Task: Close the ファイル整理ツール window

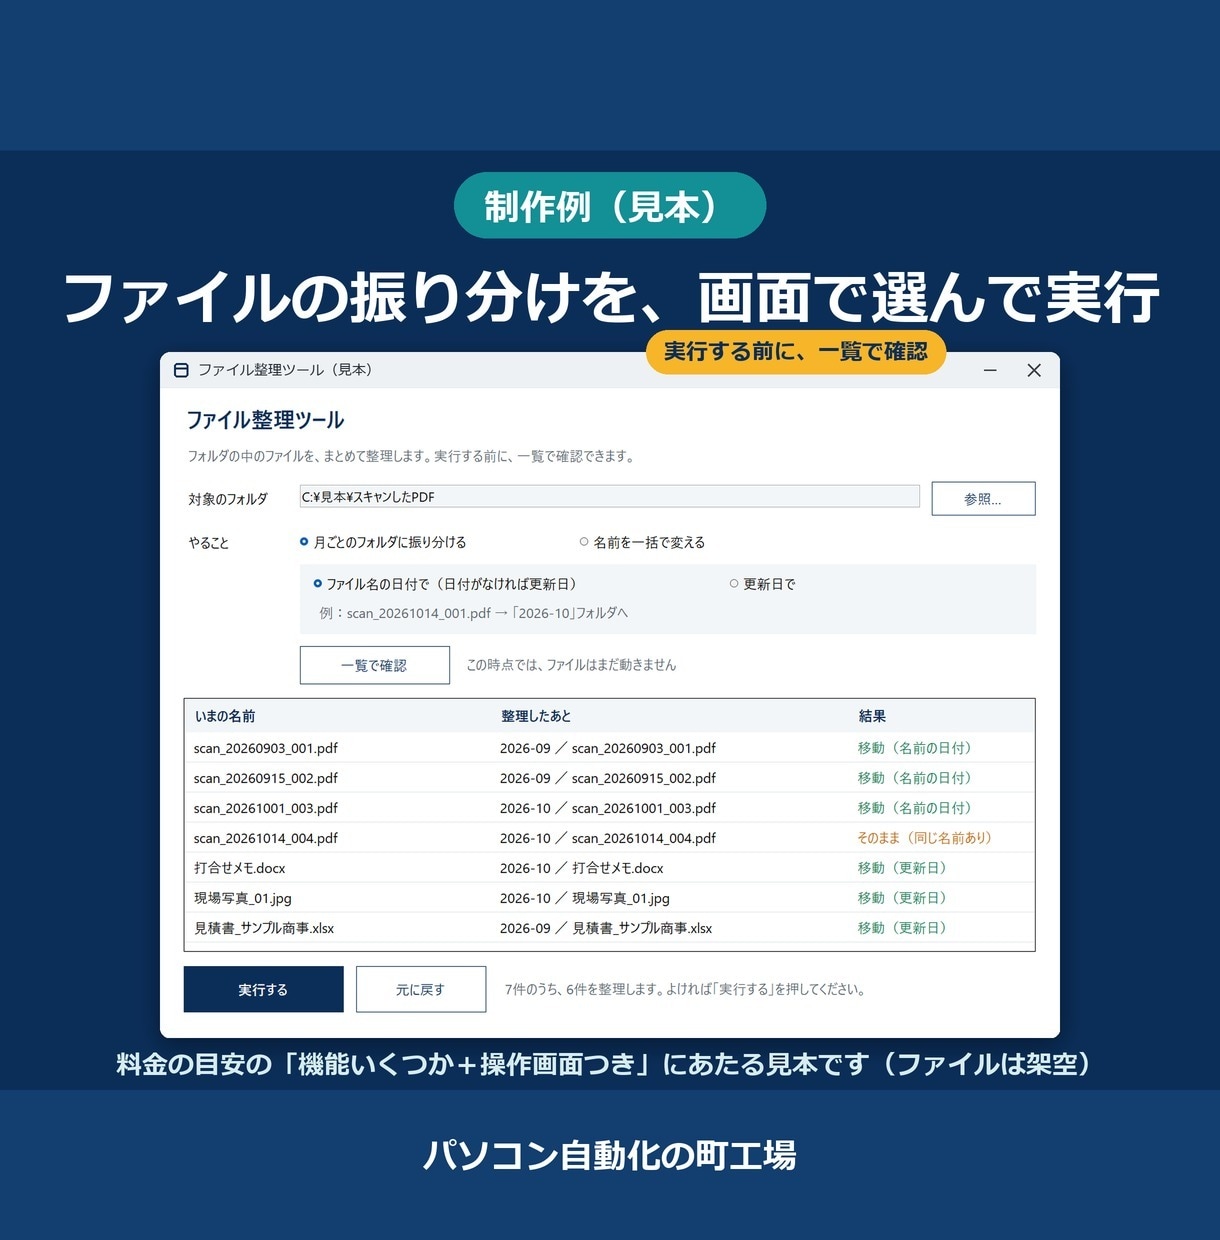Action: 1034,370
